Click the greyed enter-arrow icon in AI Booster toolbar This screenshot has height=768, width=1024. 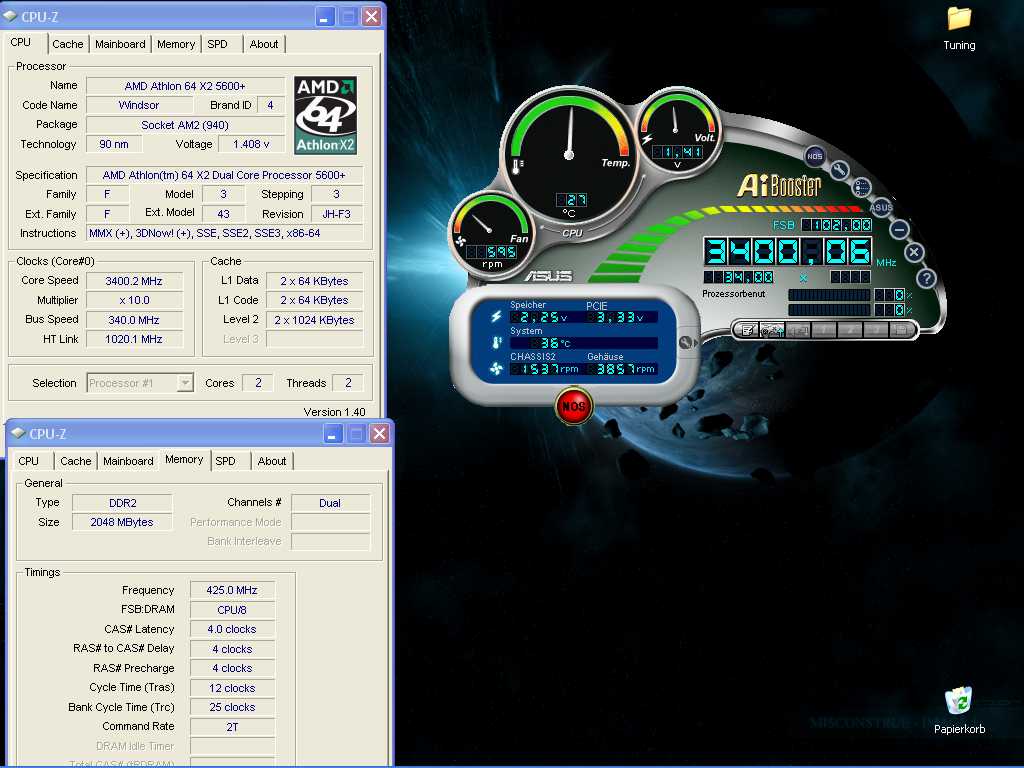pos(798,330)
